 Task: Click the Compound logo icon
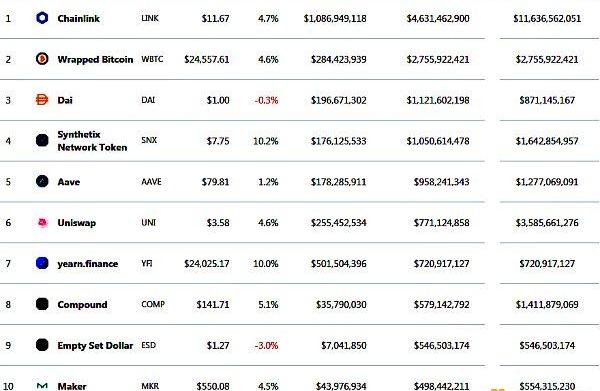42,304
